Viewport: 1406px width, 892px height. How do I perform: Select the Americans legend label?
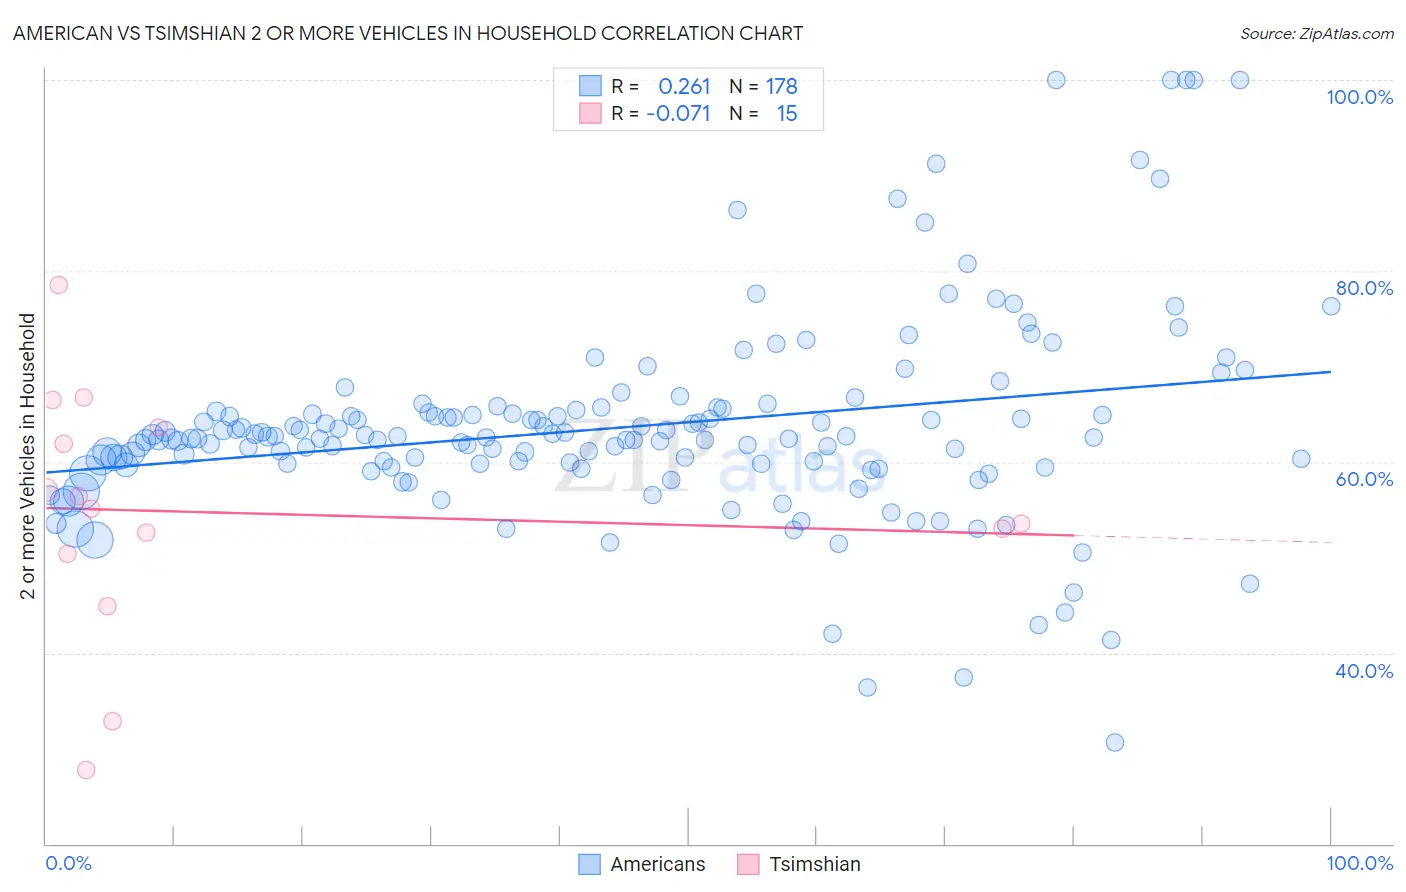click(x=658, y=864)
